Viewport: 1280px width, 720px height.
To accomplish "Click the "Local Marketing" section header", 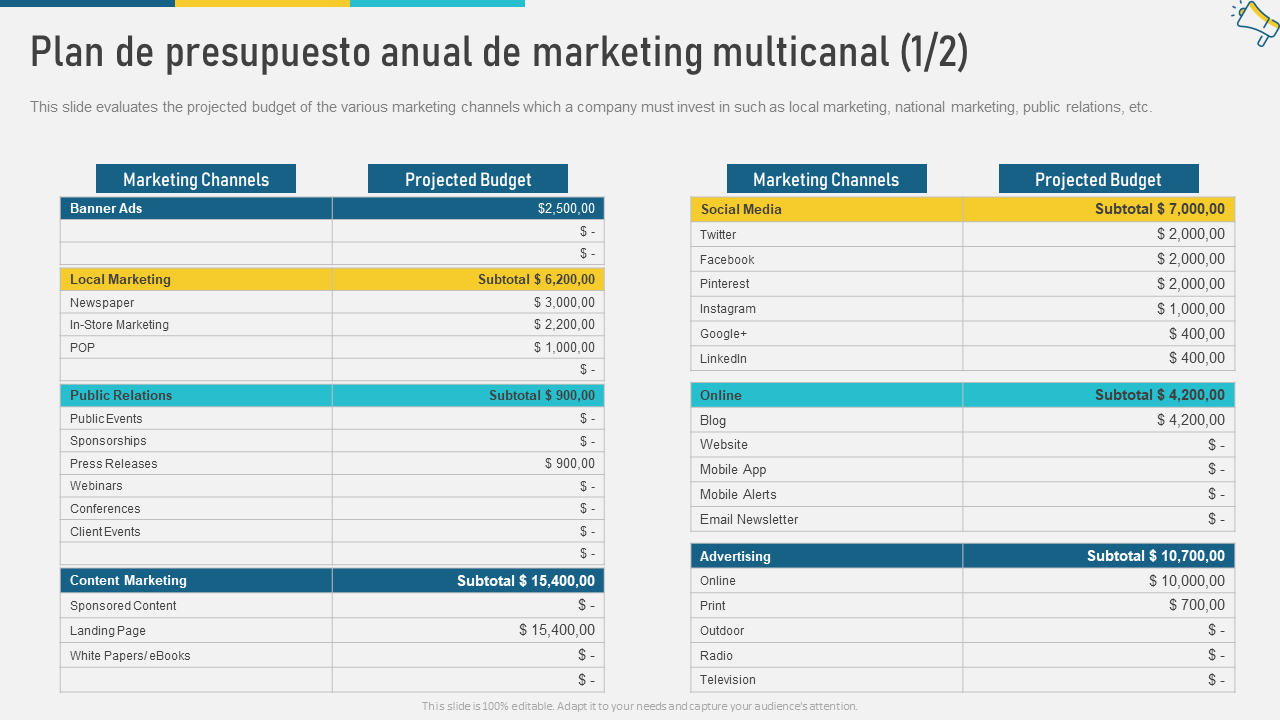I will coord(120,280).
